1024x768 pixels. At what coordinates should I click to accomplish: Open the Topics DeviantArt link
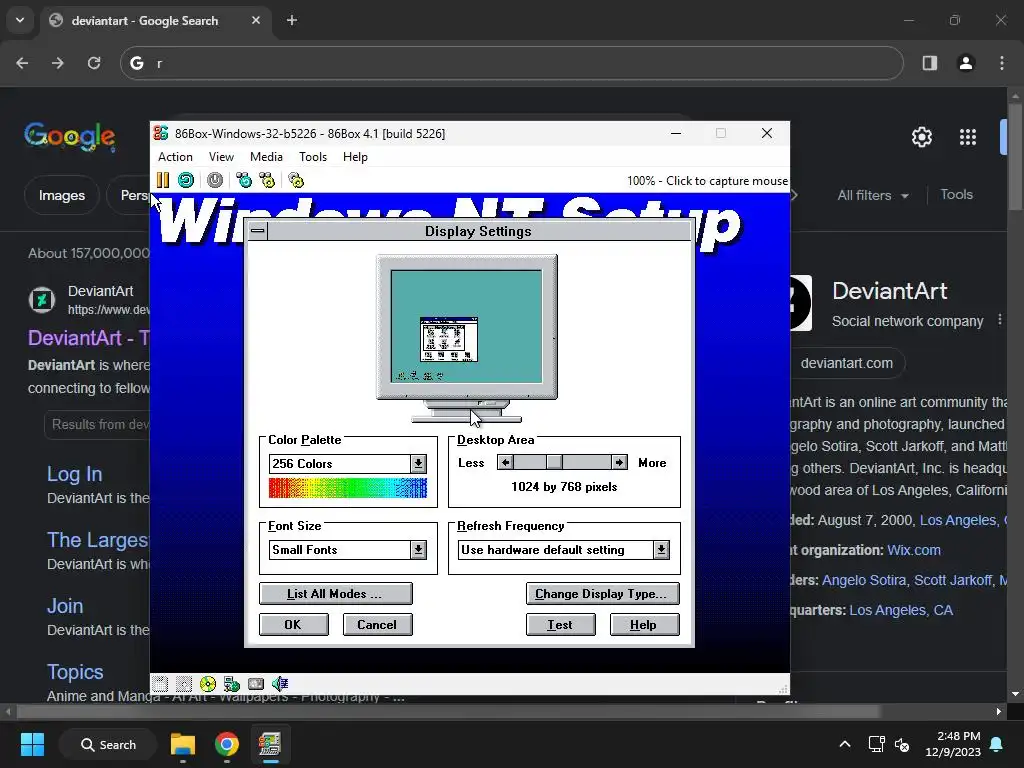click(75, 672)
